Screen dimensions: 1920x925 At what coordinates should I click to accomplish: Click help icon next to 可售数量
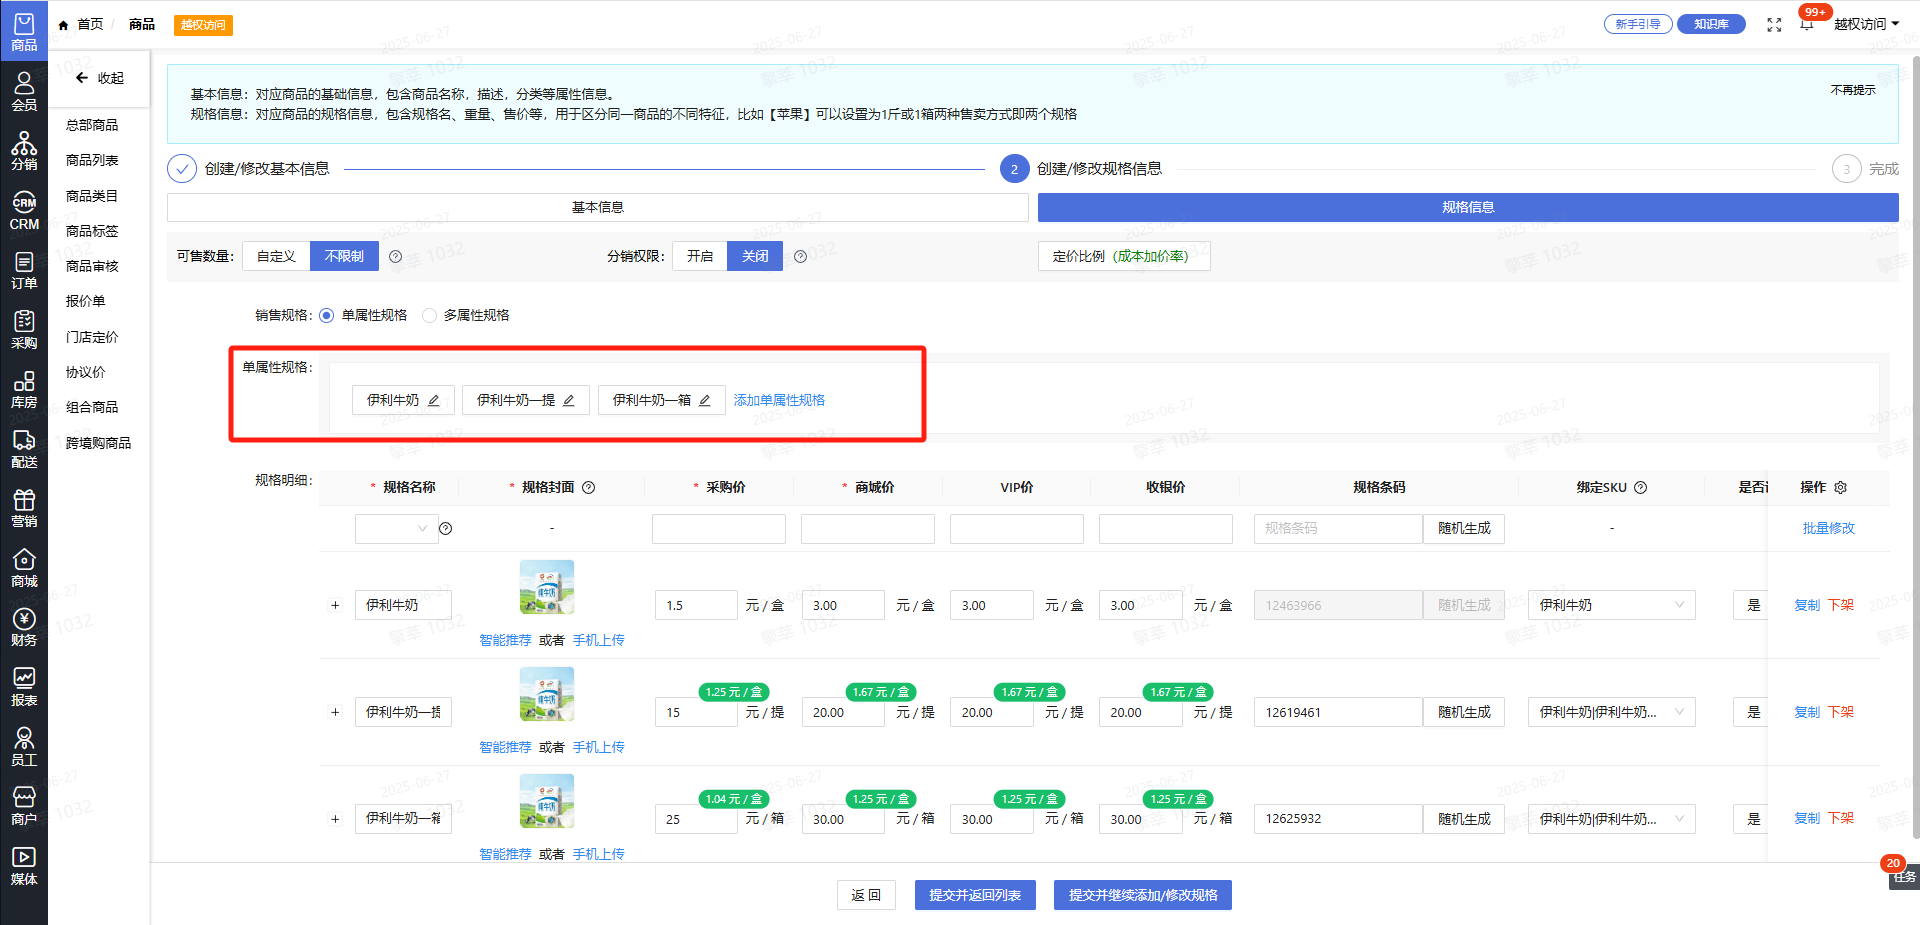[395, 257]
